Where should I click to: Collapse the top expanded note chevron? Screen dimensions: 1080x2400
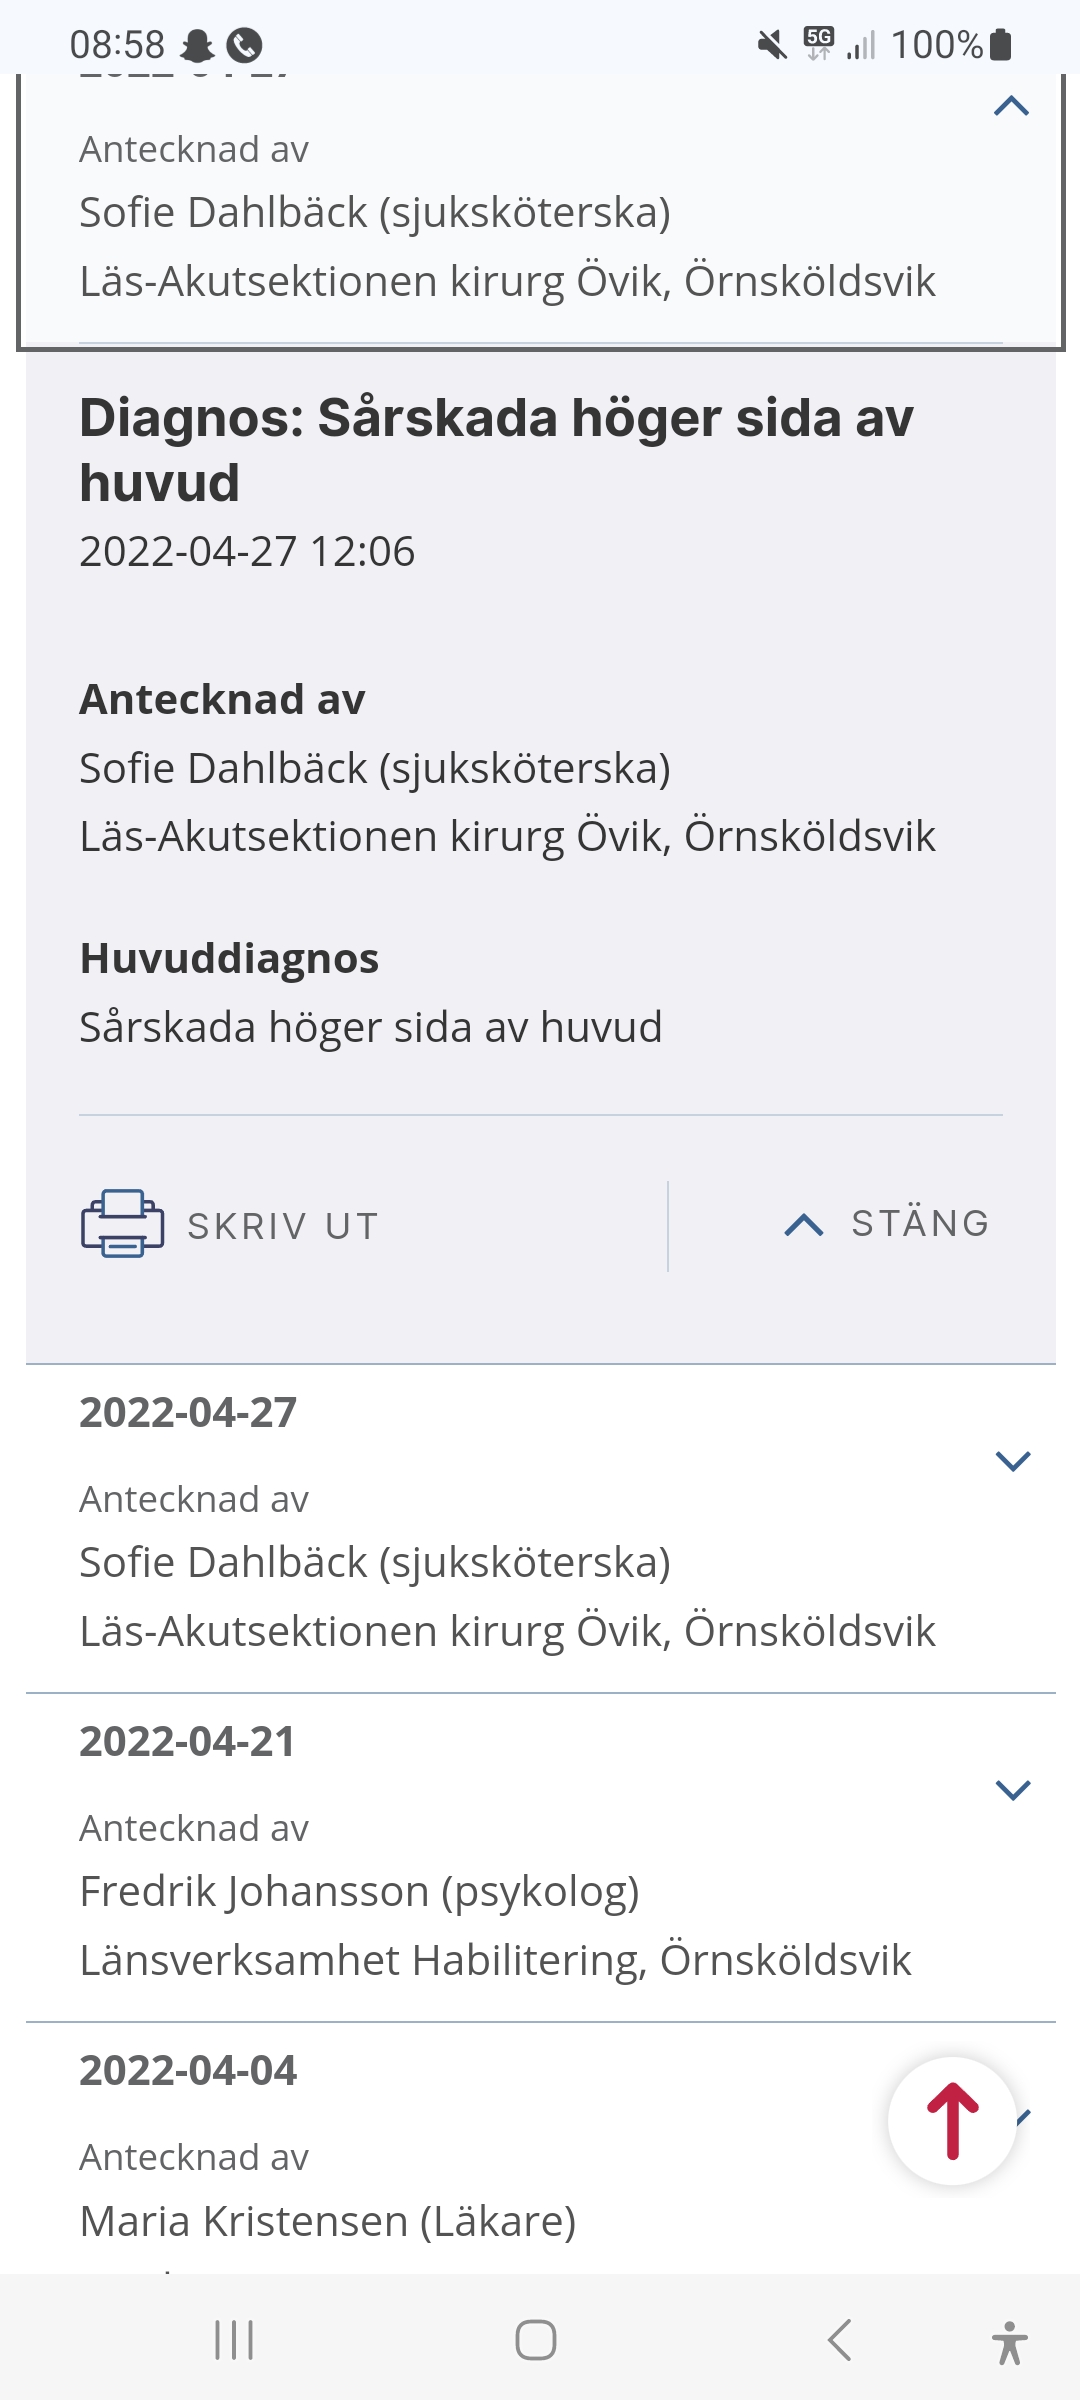coord(1012,106)
